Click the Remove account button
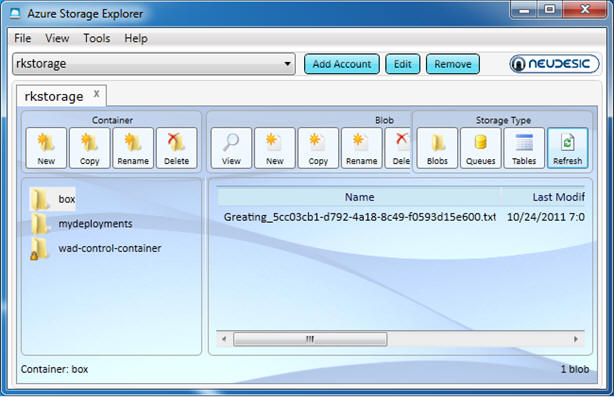Image resolution: width=615 pixels, height=397 pixels. pos(453,64)
